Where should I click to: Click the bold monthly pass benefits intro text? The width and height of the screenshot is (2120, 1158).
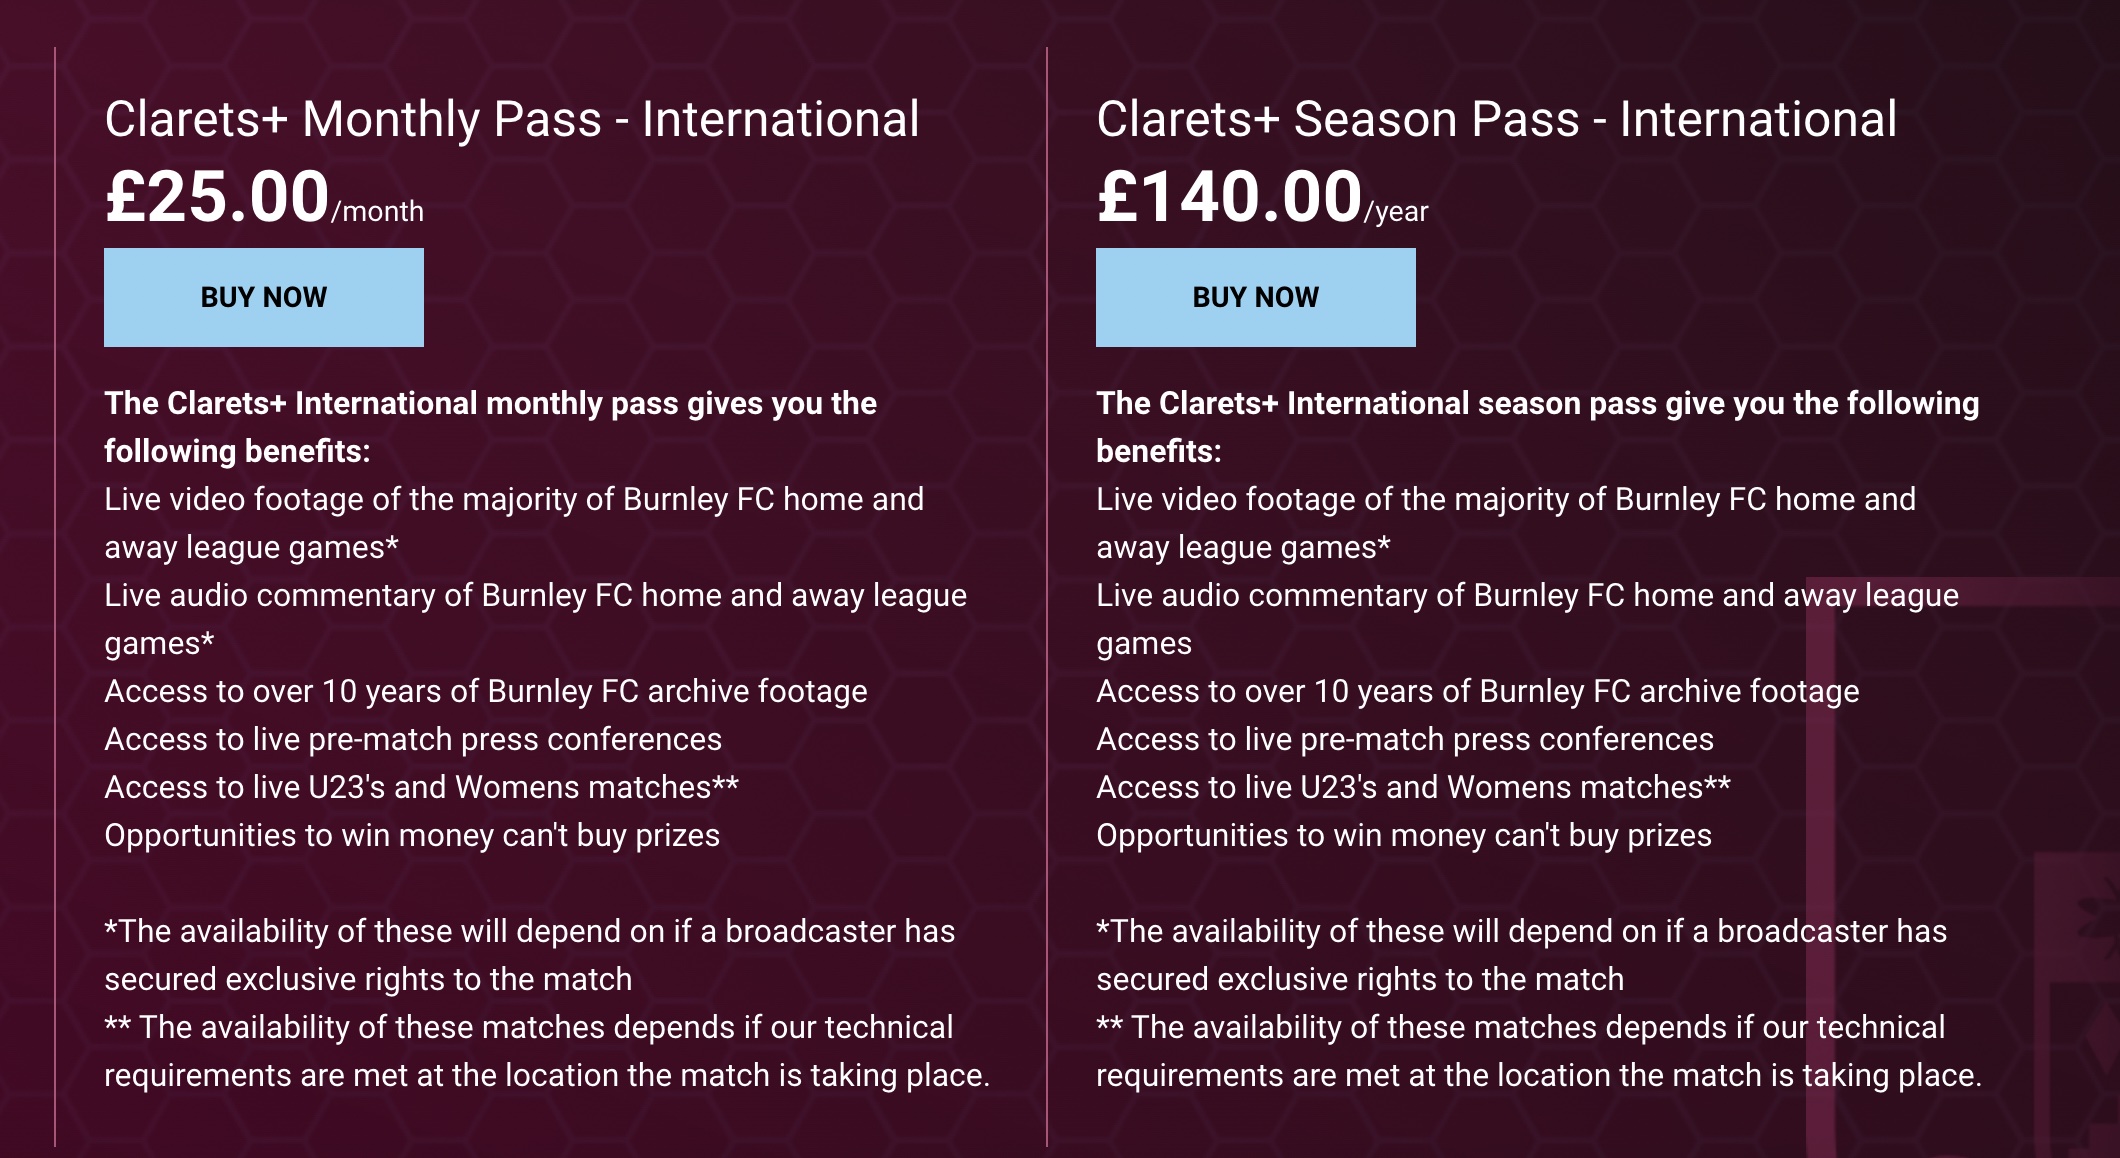tap(490, 427)
